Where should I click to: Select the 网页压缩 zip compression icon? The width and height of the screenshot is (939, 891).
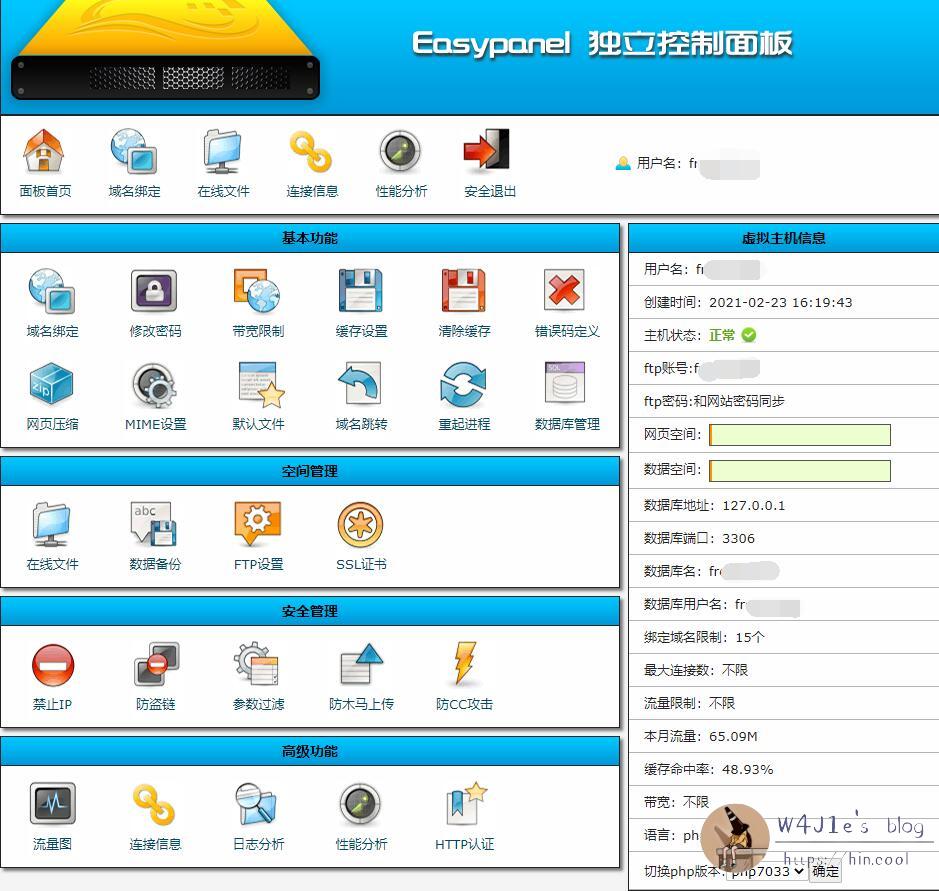click(51, 385)
